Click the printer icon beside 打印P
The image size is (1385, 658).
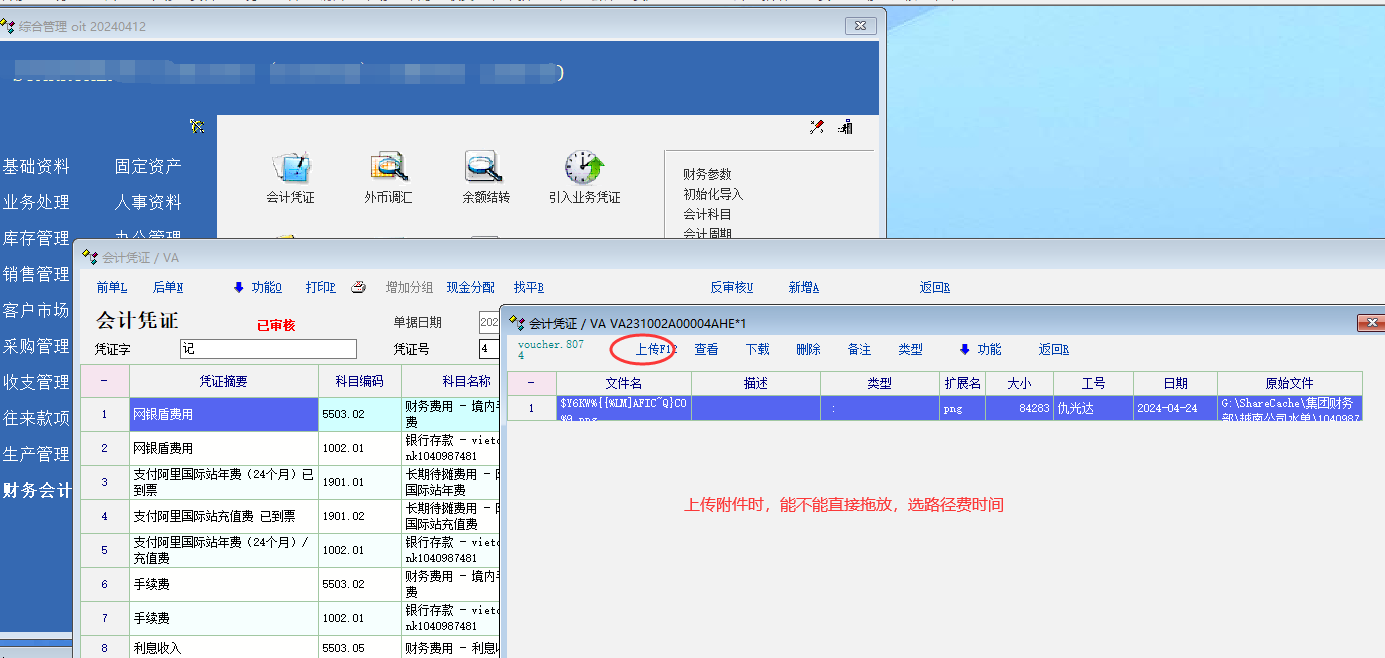(x=359, y=288)
